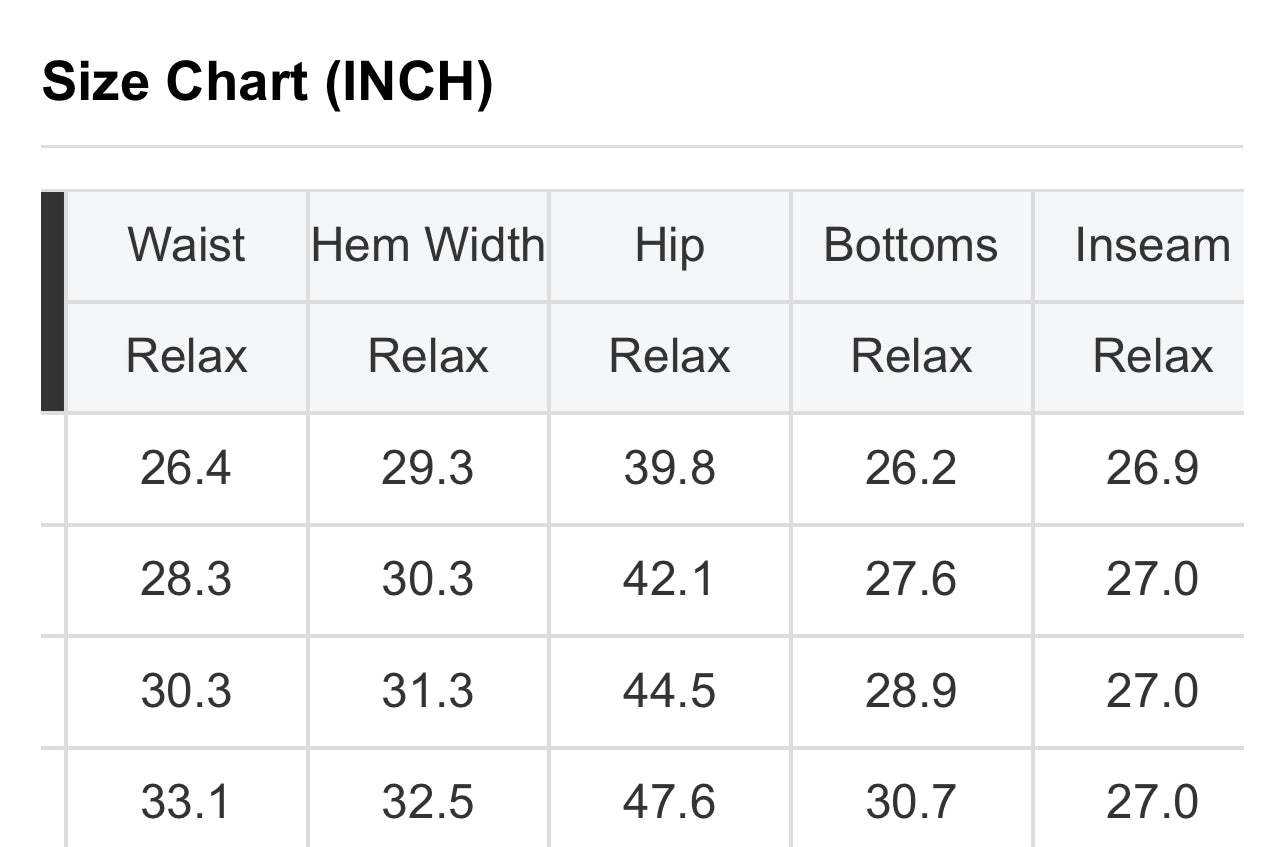Select the 30.7 bottoms cell
The width and height of the screenshot is (1284, 847).
pos(911,802)
